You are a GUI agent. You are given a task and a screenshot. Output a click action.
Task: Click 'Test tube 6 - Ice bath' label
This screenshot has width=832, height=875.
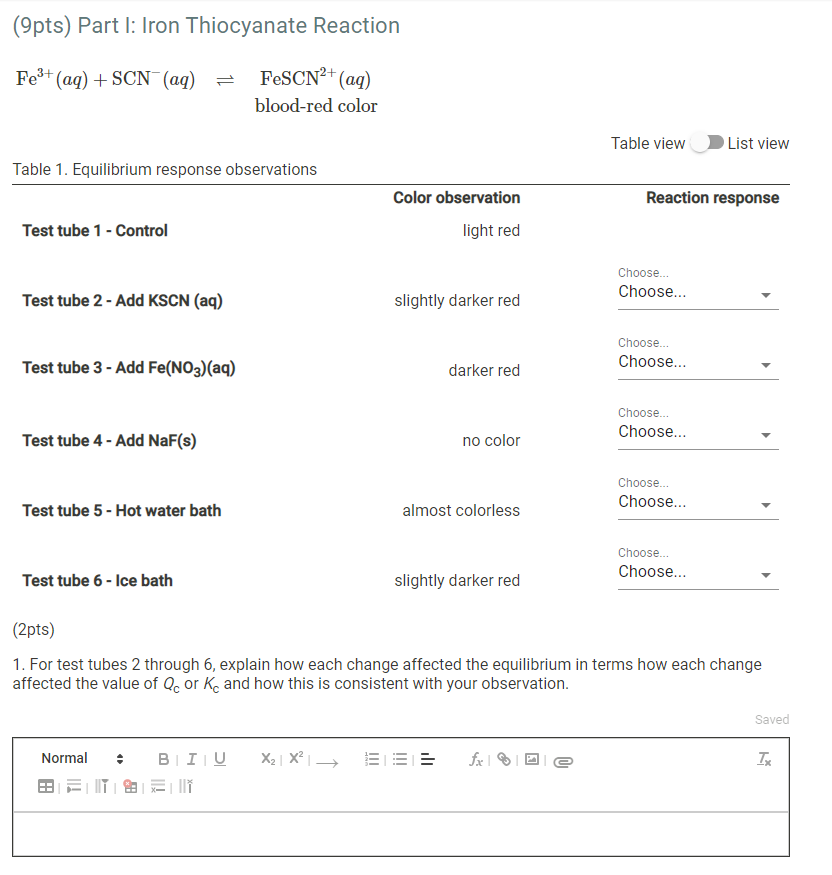click(97, 581)
